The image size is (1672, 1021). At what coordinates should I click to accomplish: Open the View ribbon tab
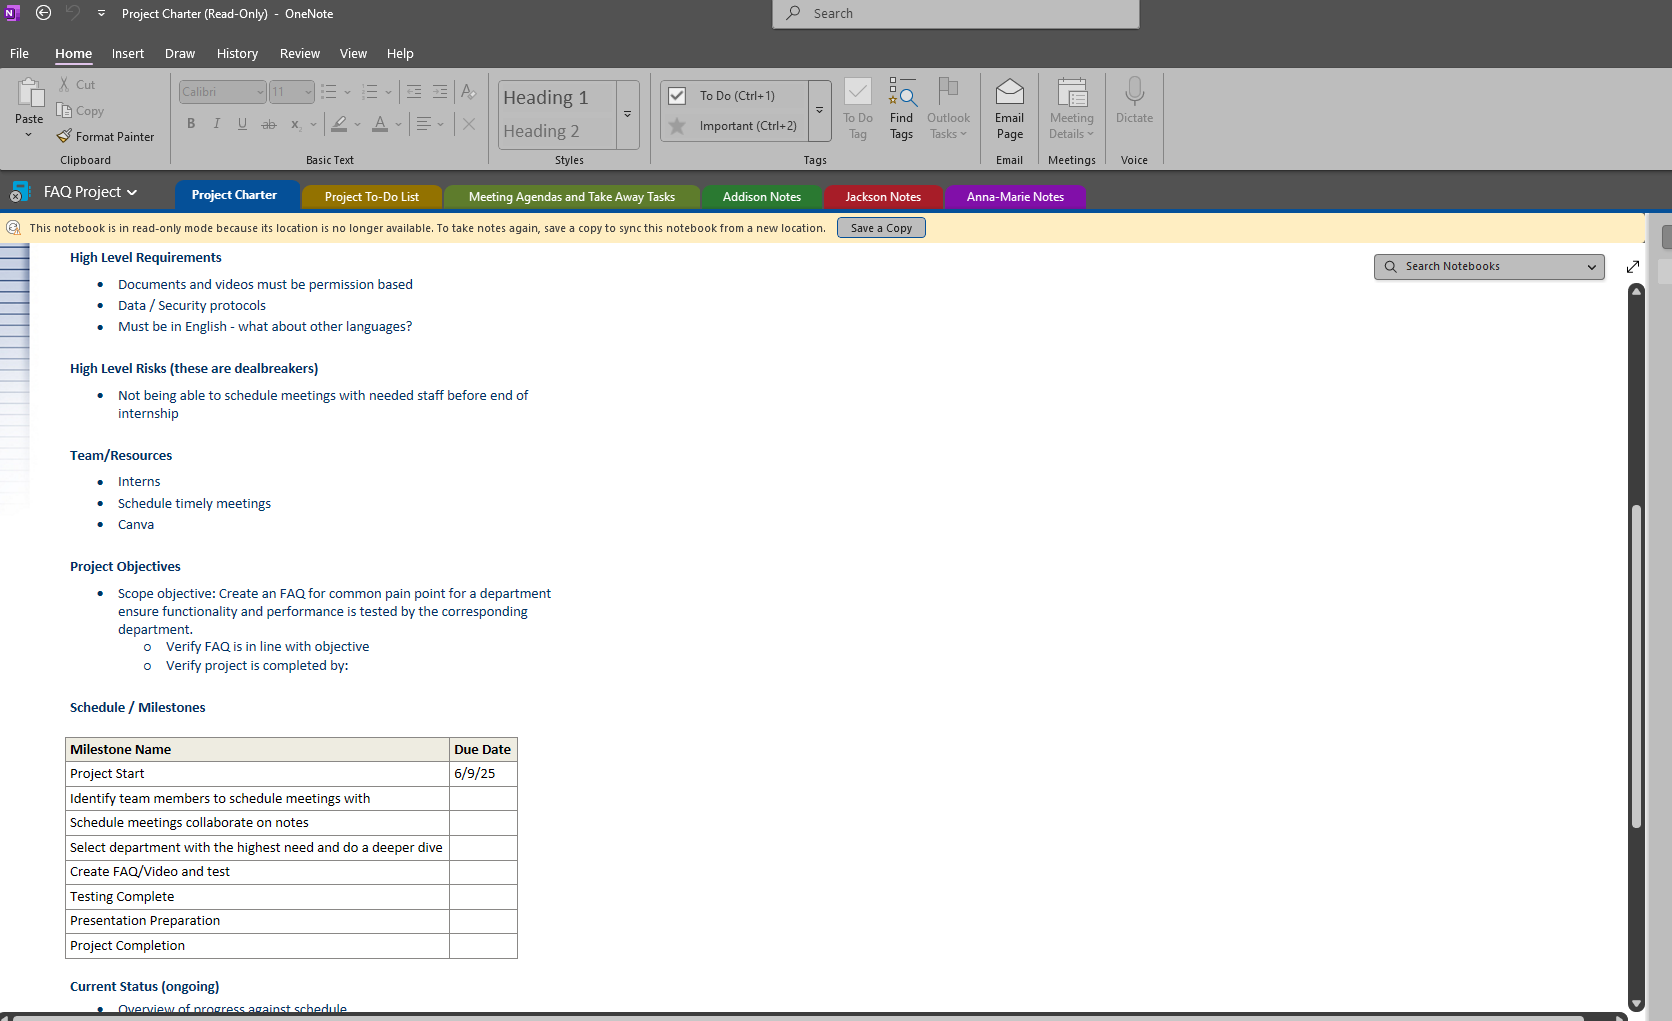pos(353,54)
